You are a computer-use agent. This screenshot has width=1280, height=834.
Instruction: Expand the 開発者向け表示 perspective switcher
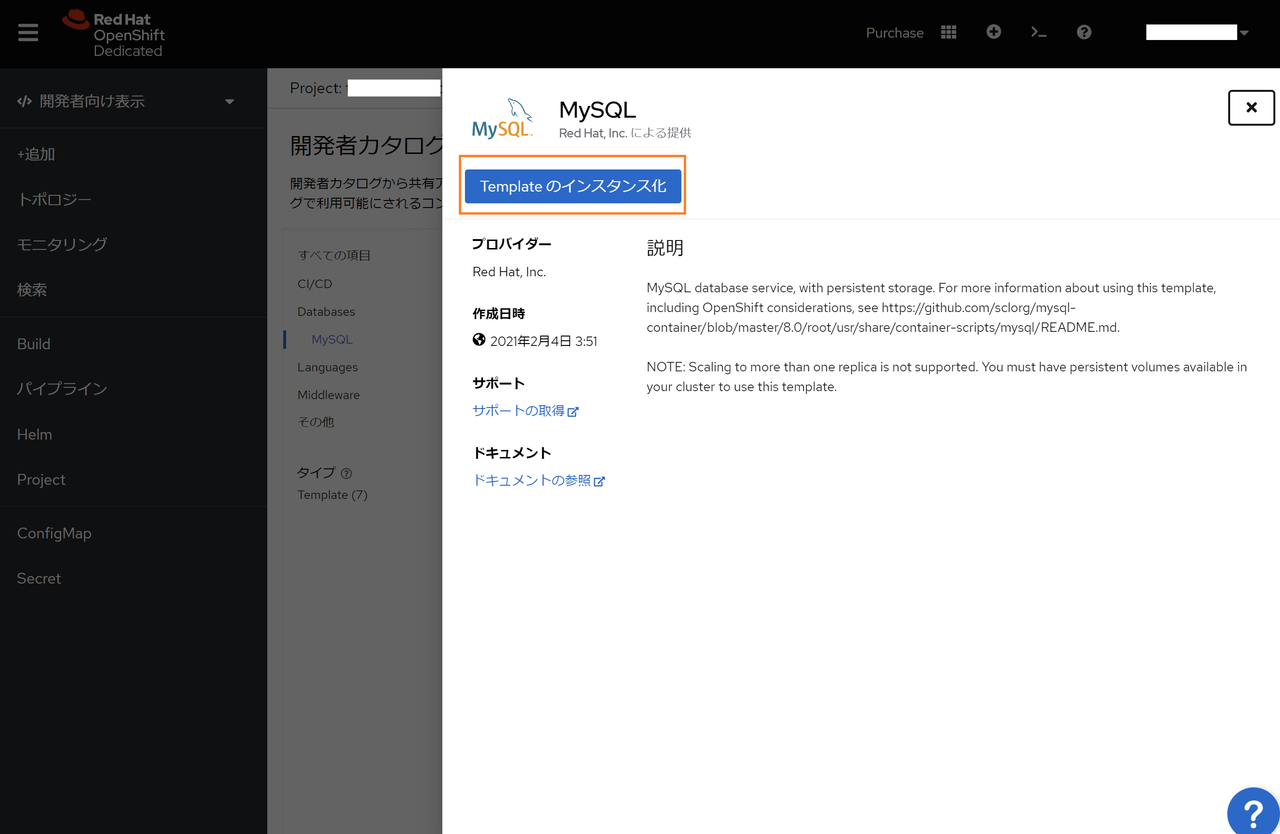(126, 101)
